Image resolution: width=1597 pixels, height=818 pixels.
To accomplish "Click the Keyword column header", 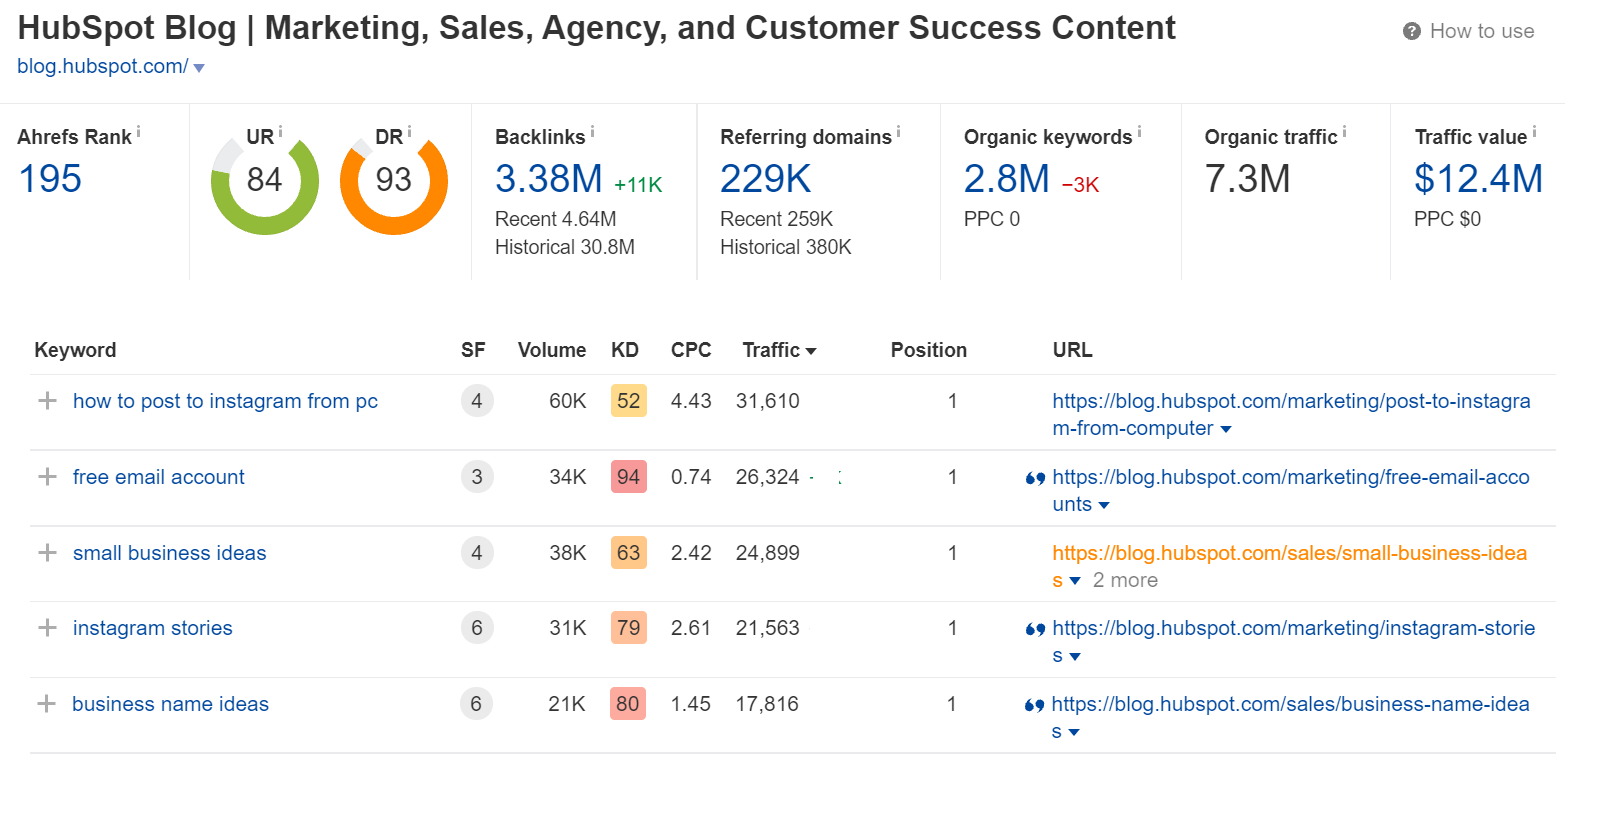I will click(x=75, y=350).
